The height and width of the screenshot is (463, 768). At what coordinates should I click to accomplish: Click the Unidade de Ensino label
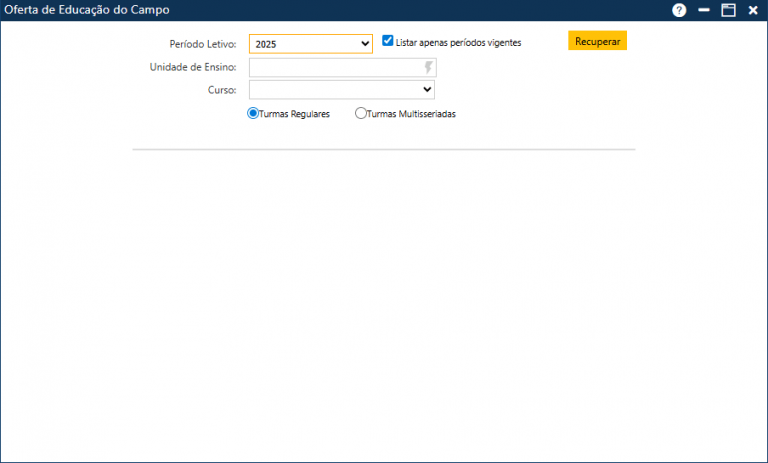coord(193,67)
